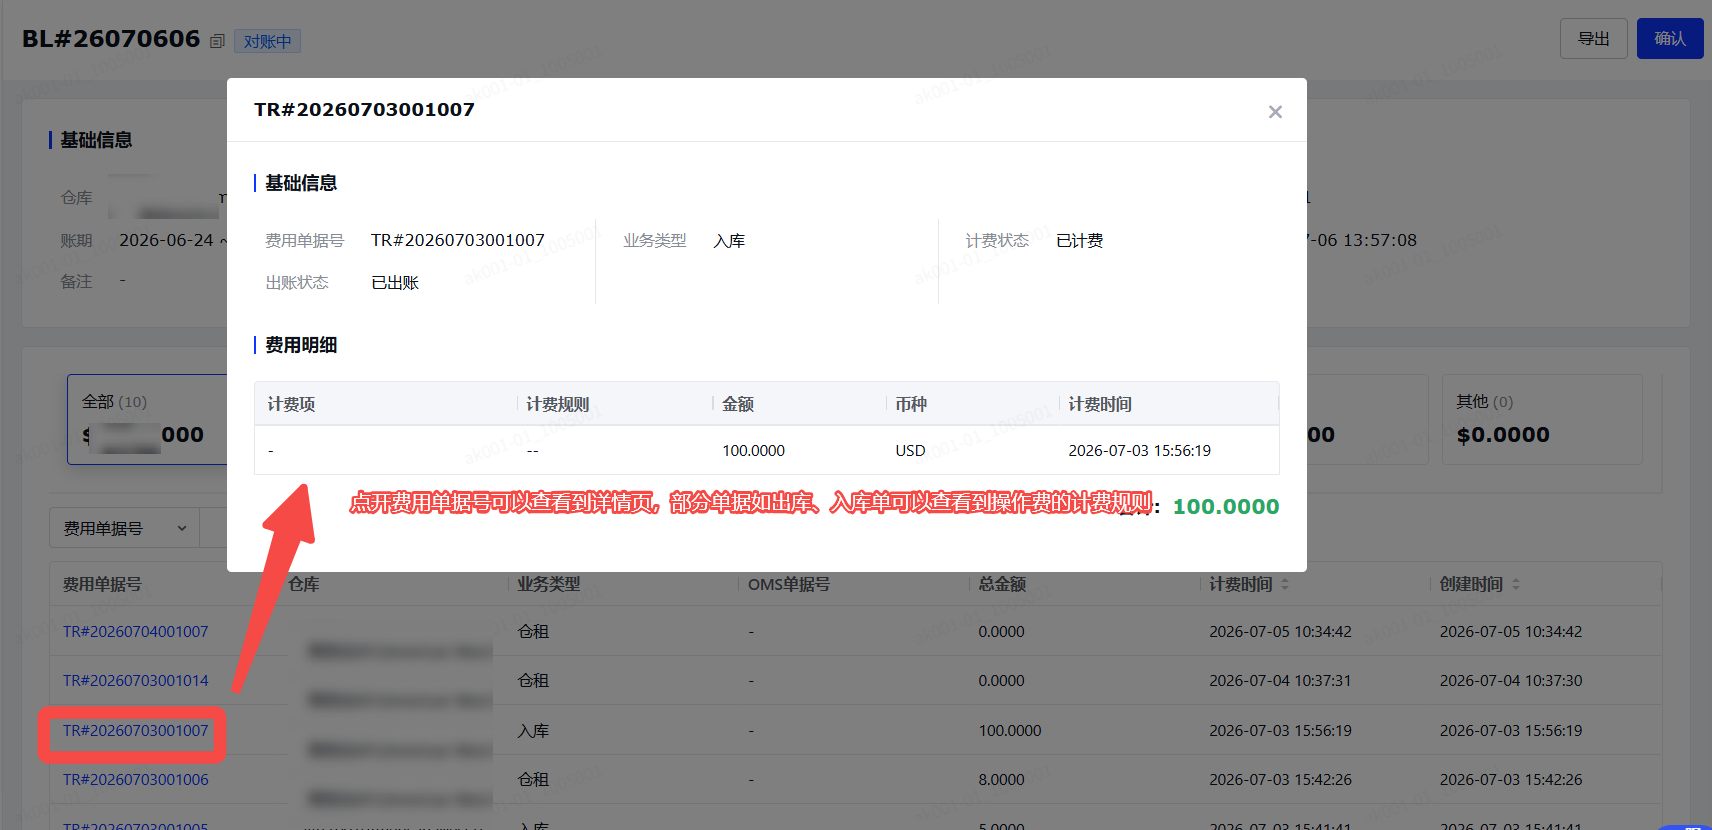Click the 已出账 billing status value

(395, 283)
